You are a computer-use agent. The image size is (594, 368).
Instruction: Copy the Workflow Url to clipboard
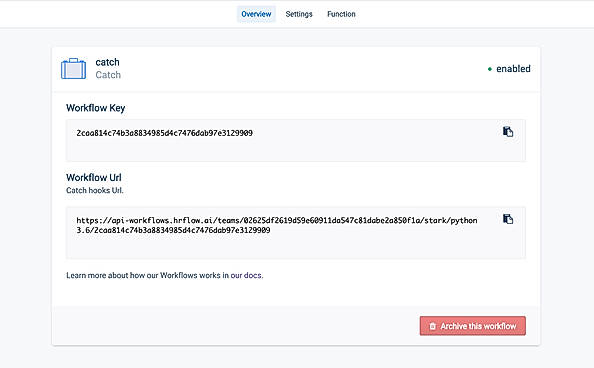tap(508, 219)
